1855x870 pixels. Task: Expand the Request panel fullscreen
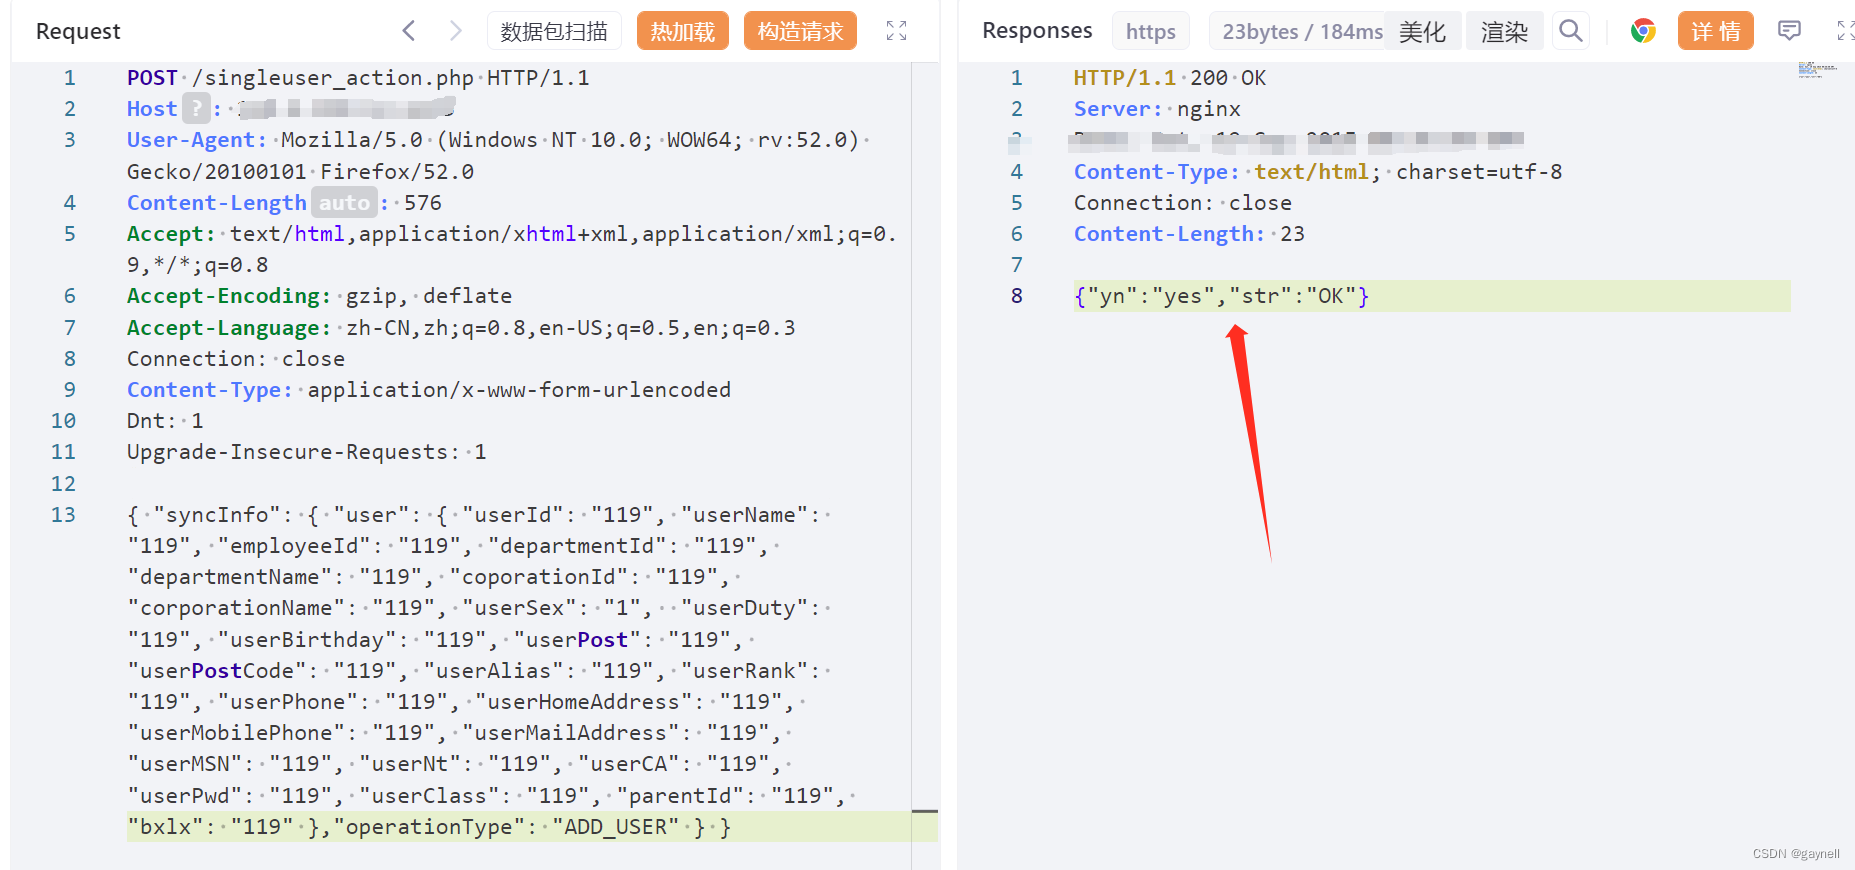896,31
